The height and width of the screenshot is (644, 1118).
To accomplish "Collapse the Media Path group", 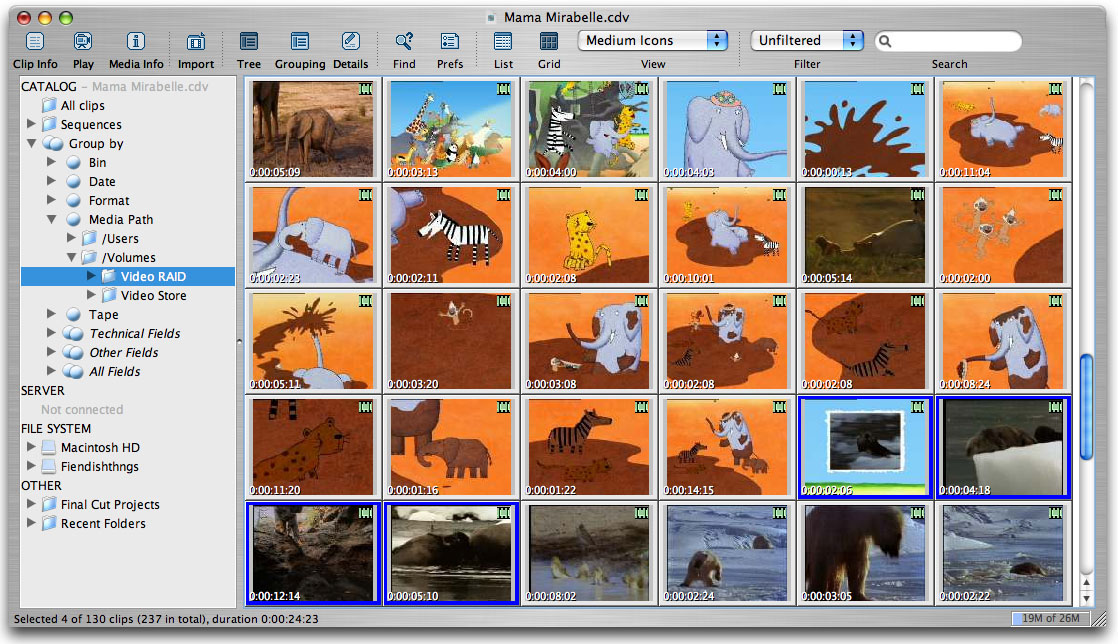I will point(51,220).
